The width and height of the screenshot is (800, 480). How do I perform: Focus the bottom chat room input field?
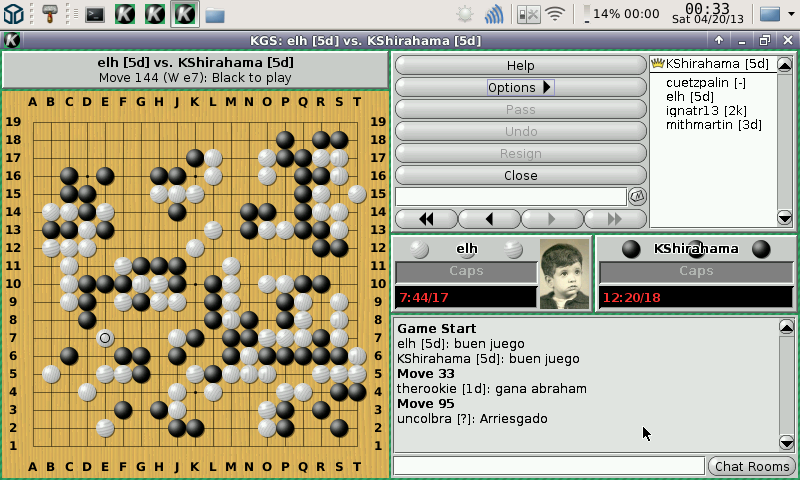549,466
